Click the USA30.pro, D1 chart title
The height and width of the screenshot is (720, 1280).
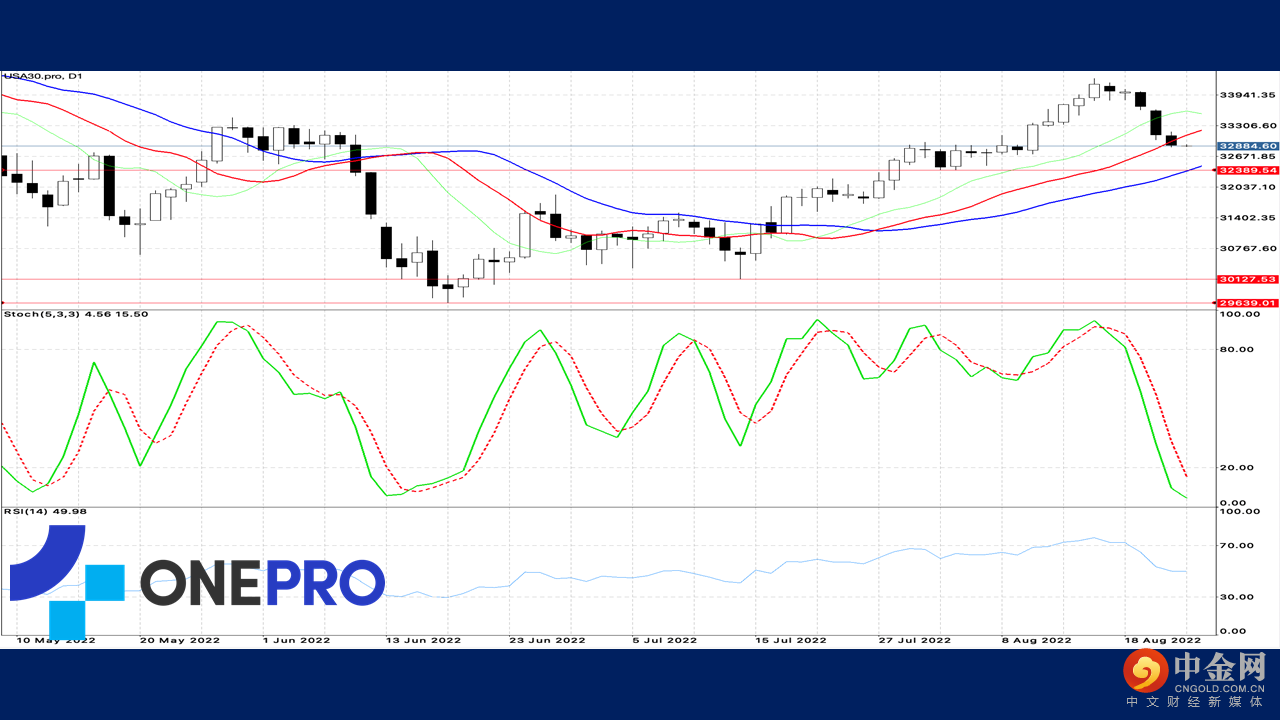click(x=42, y=76)
